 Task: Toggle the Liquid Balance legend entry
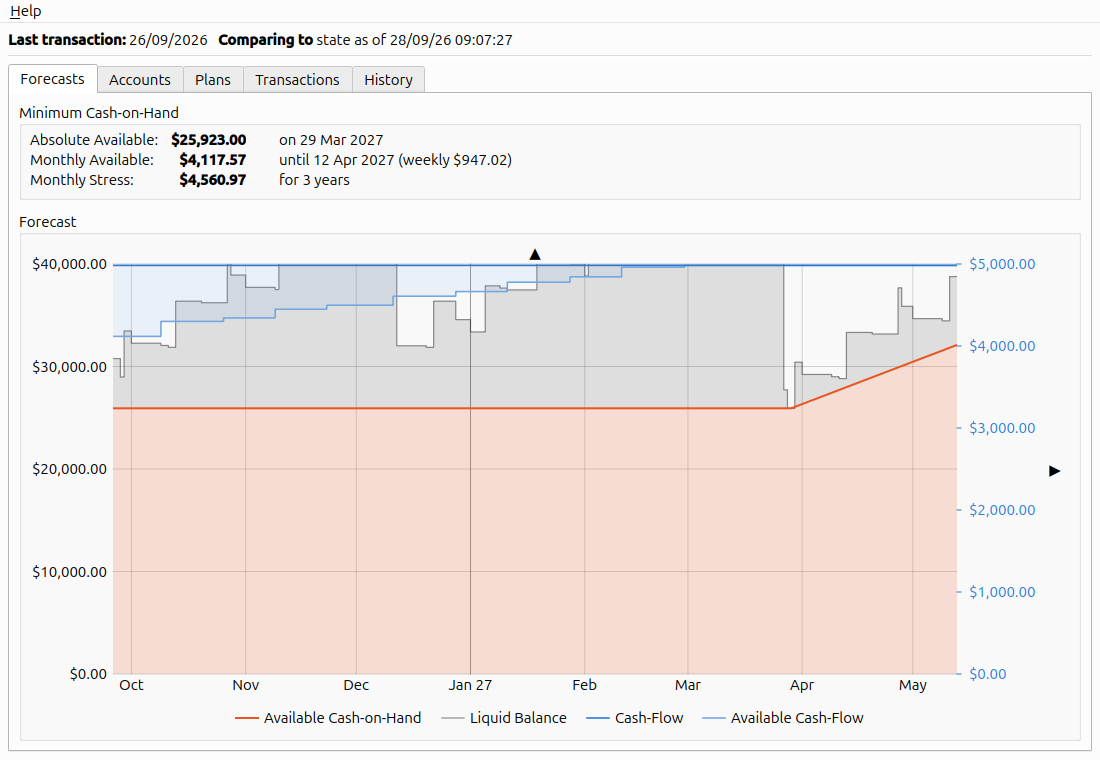coord(504,718)
